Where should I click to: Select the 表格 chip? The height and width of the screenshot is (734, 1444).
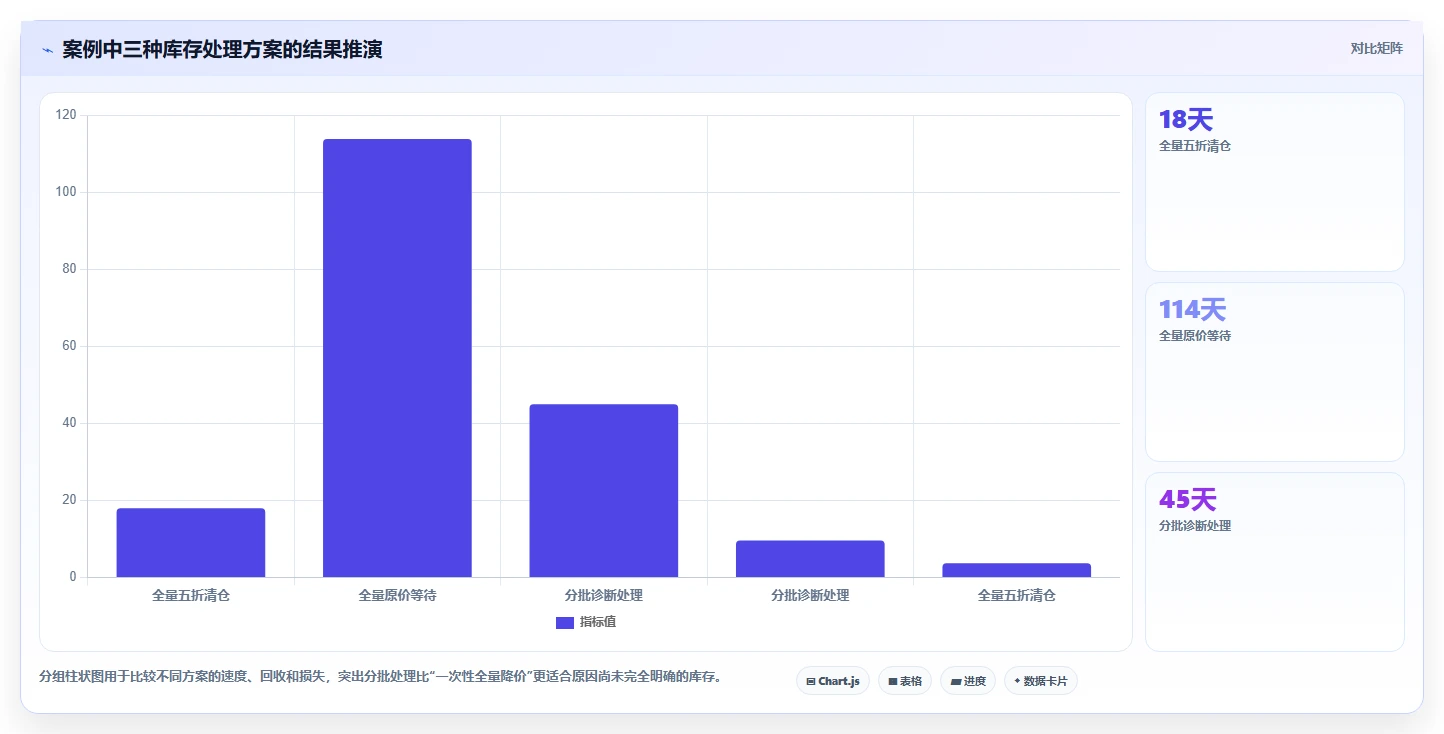click(905, 681)
